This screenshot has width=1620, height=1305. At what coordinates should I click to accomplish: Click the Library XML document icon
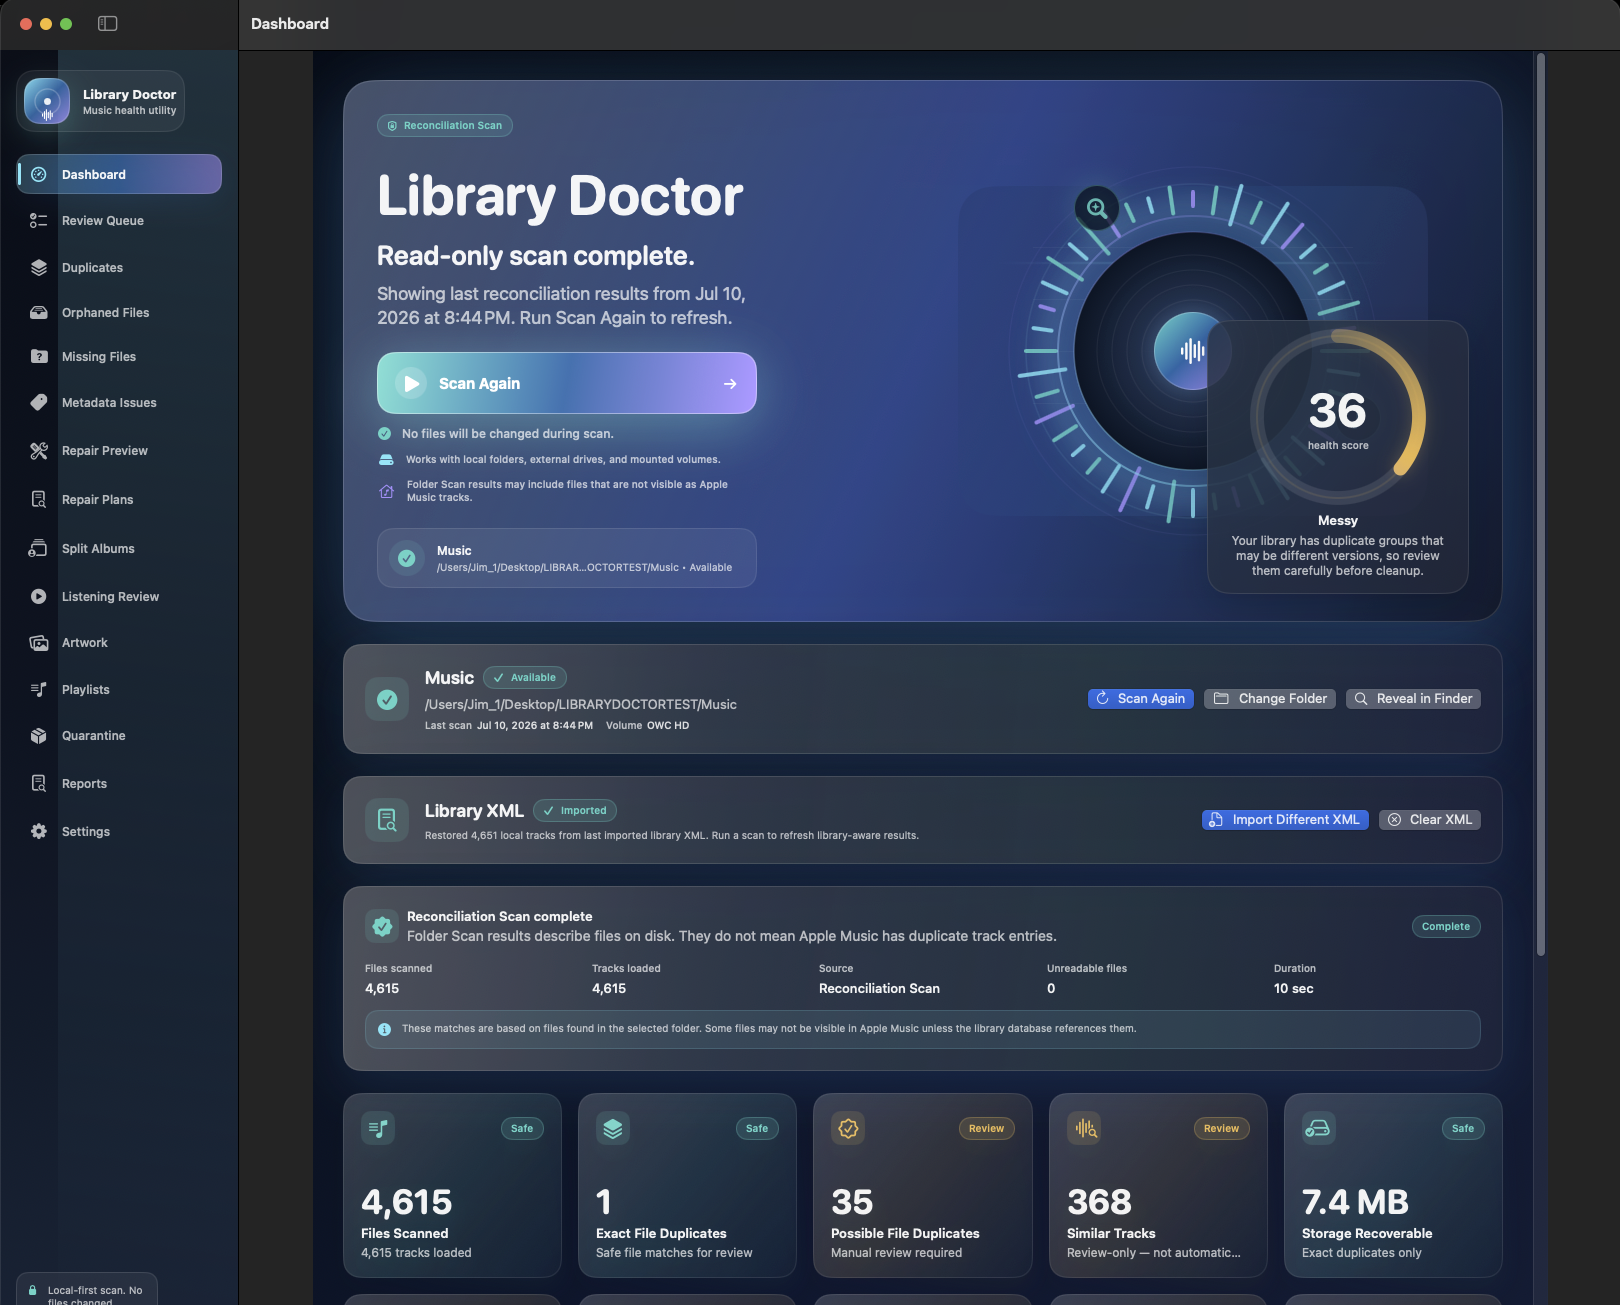coord(387,821)
